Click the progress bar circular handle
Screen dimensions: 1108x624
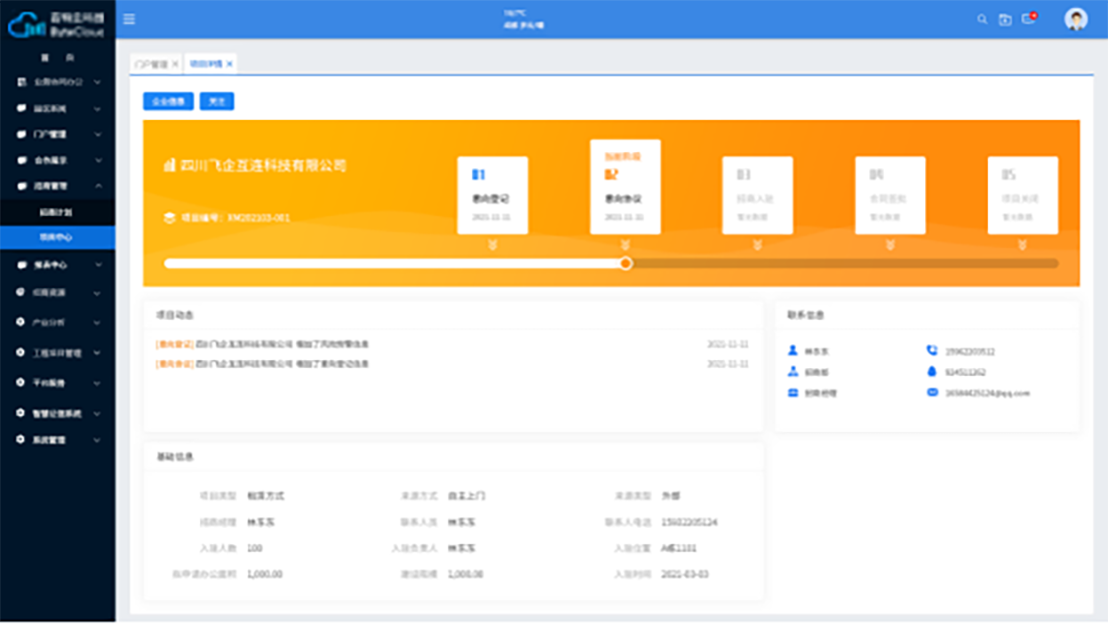pyautogui.click(x=625, y=264)
